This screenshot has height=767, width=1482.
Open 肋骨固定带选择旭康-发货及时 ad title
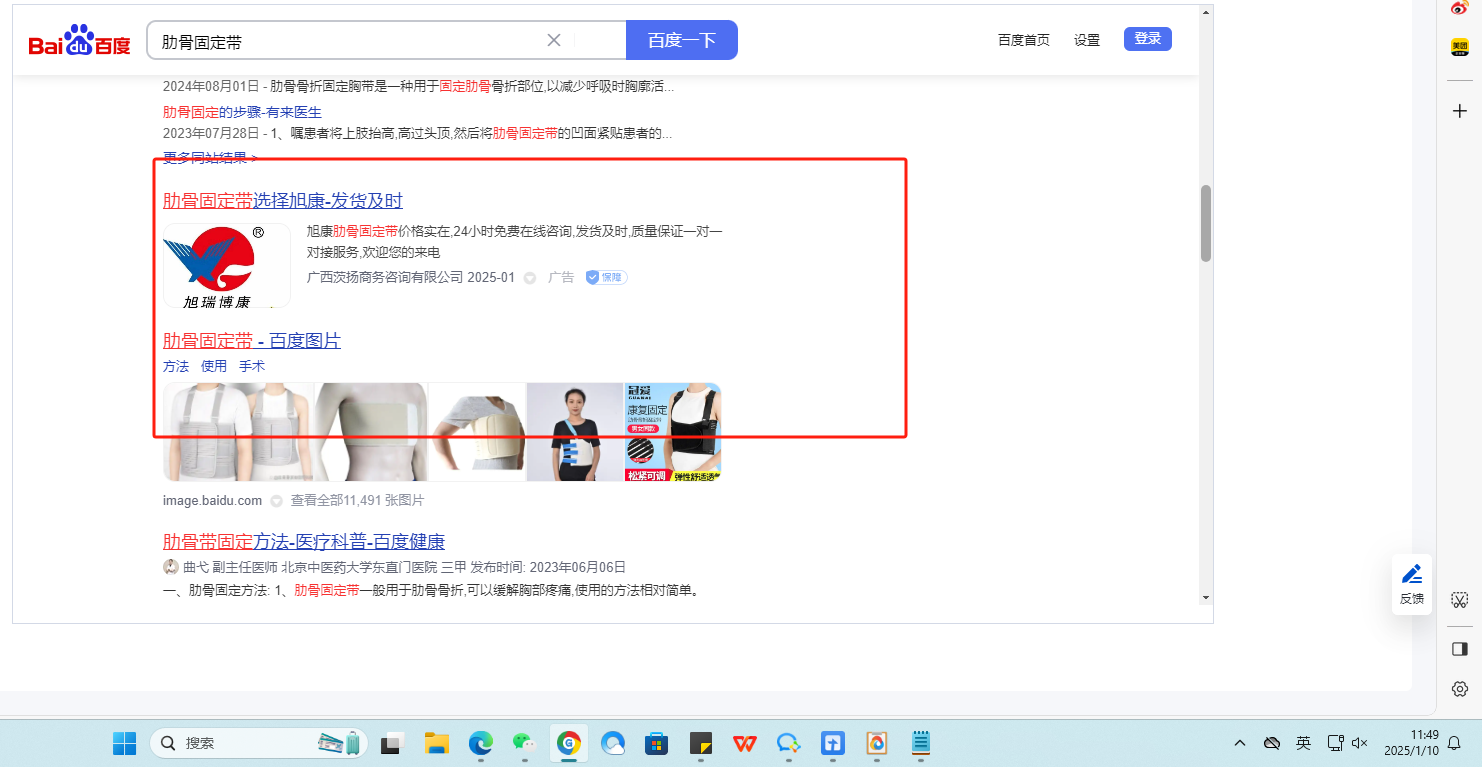[x=283, y=200]
